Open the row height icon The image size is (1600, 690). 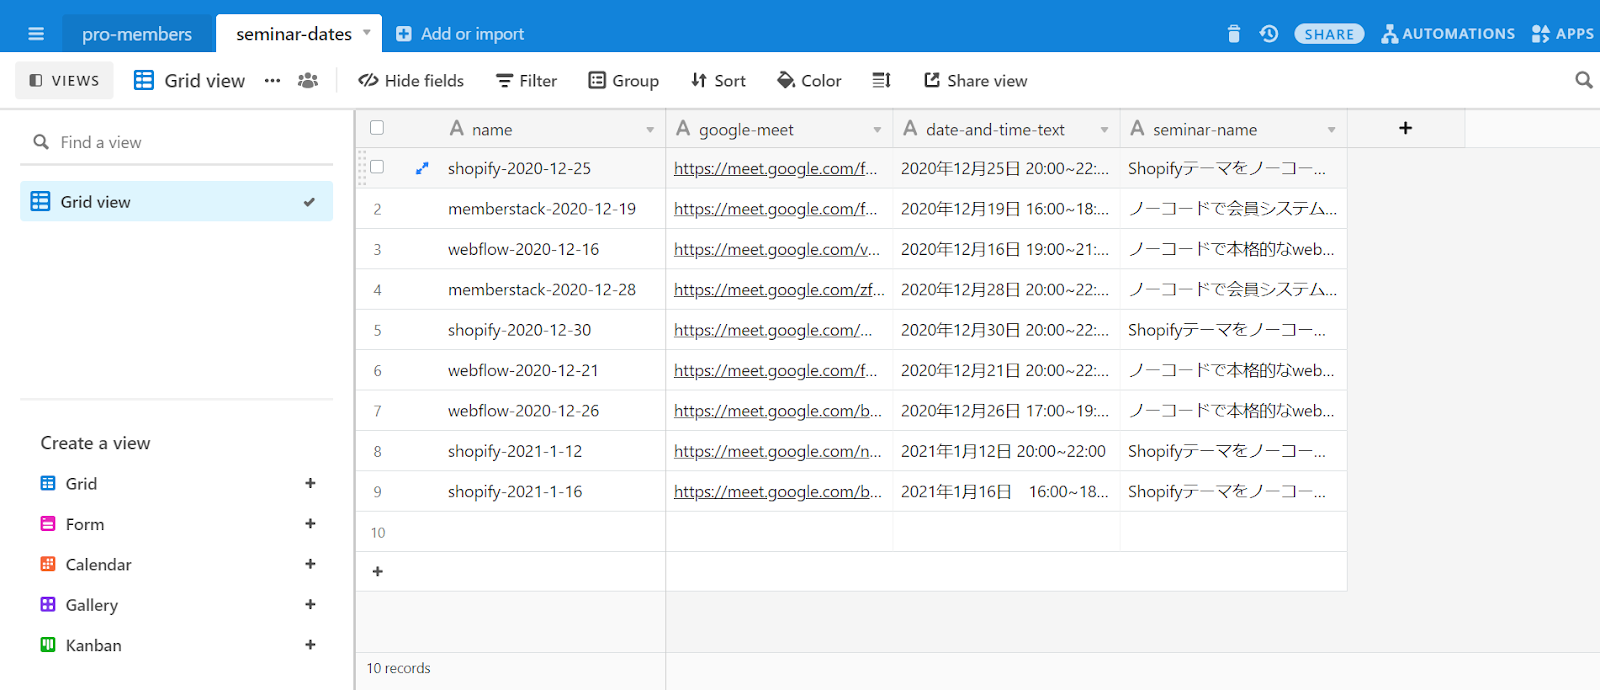881,80
